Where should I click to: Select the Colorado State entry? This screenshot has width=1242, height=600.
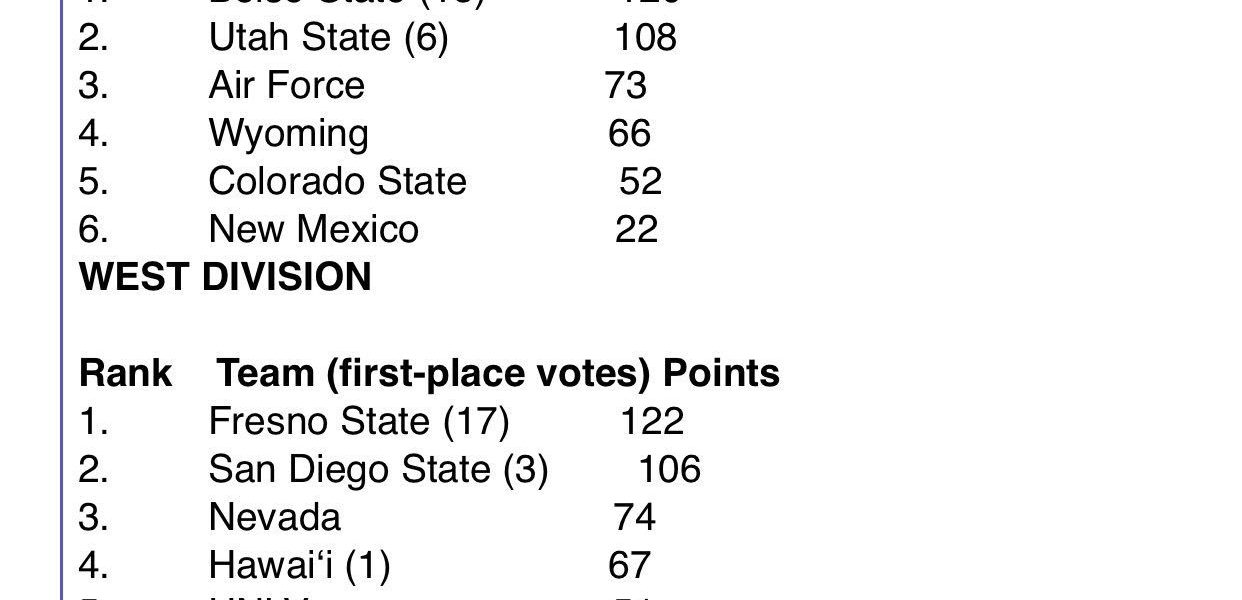(x=337, y=182)
